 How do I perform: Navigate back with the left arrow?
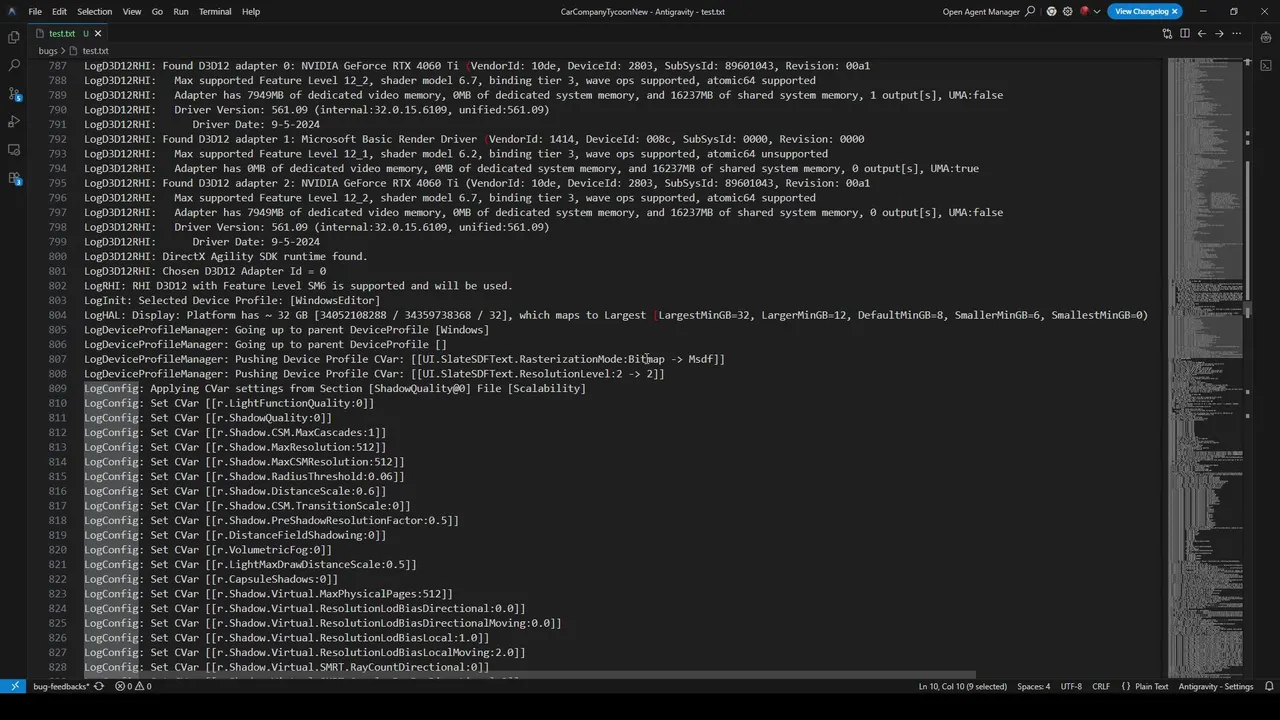(1202, 33)
